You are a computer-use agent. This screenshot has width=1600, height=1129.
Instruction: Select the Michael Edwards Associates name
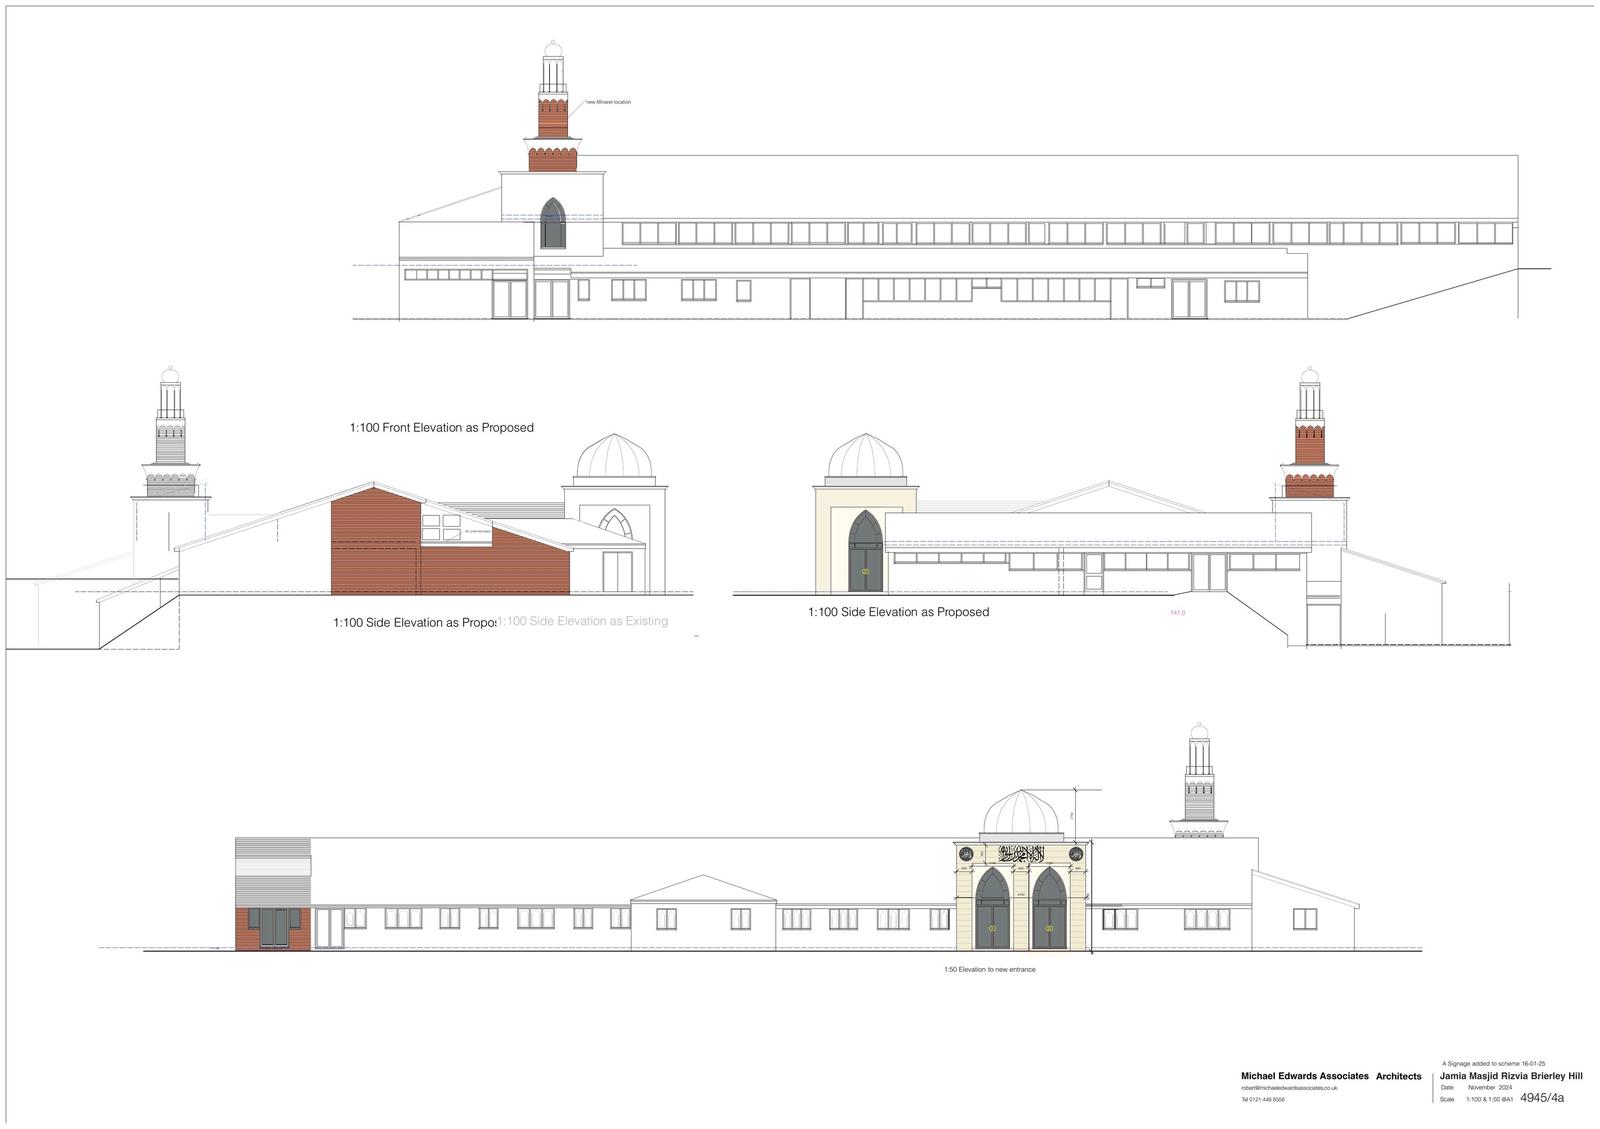click(x=1304, y=1076)
